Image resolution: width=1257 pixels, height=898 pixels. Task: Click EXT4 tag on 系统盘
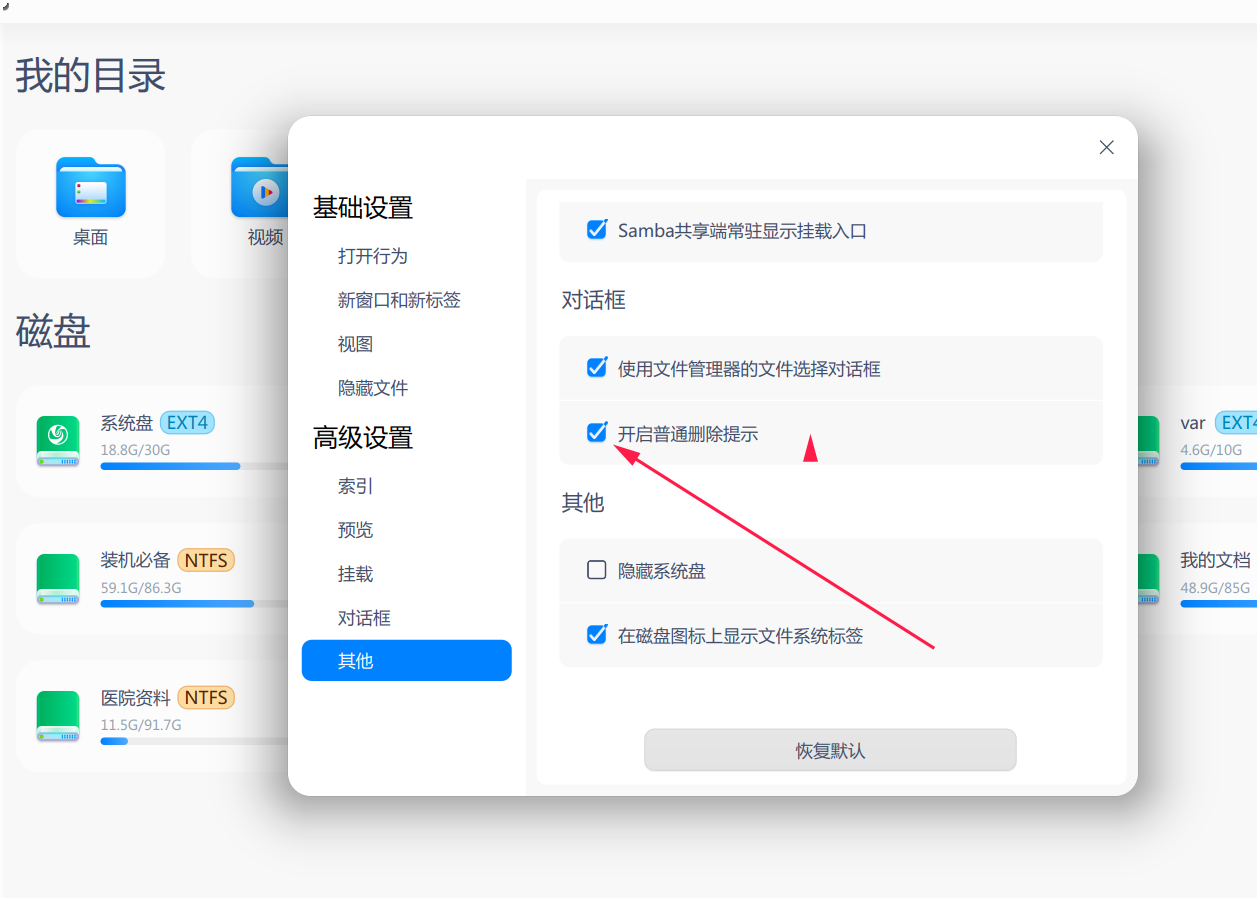(187, 422)
